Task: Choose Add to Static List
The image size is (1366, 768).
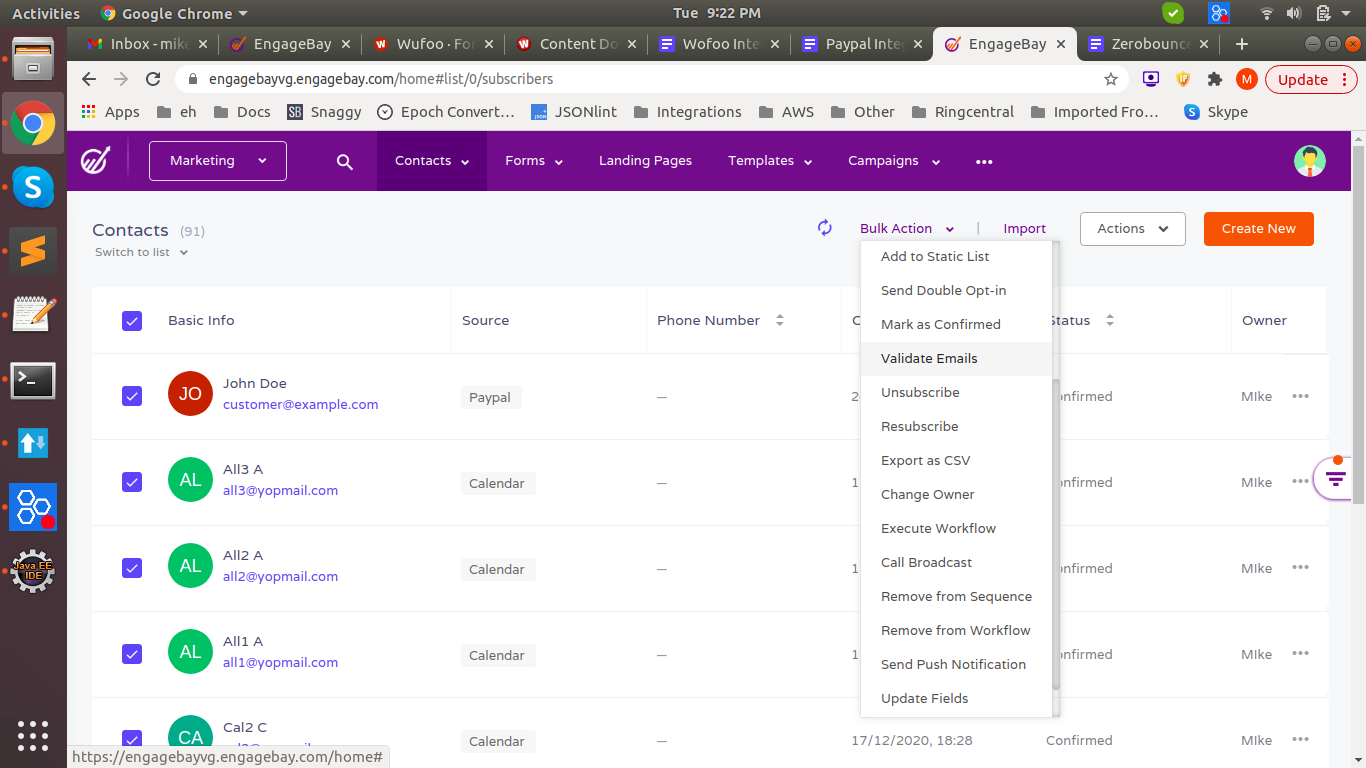Action: (x=956, y=257)
